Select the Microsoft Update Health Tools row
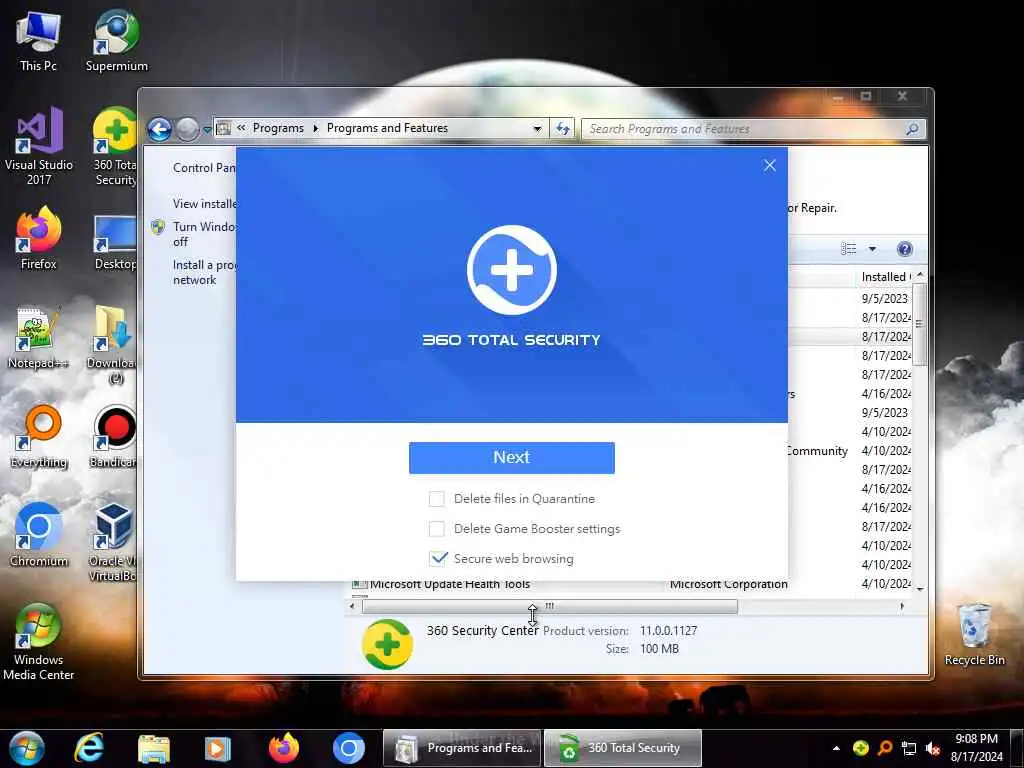The image size is (1024, 768). click(x=631, y=584)
